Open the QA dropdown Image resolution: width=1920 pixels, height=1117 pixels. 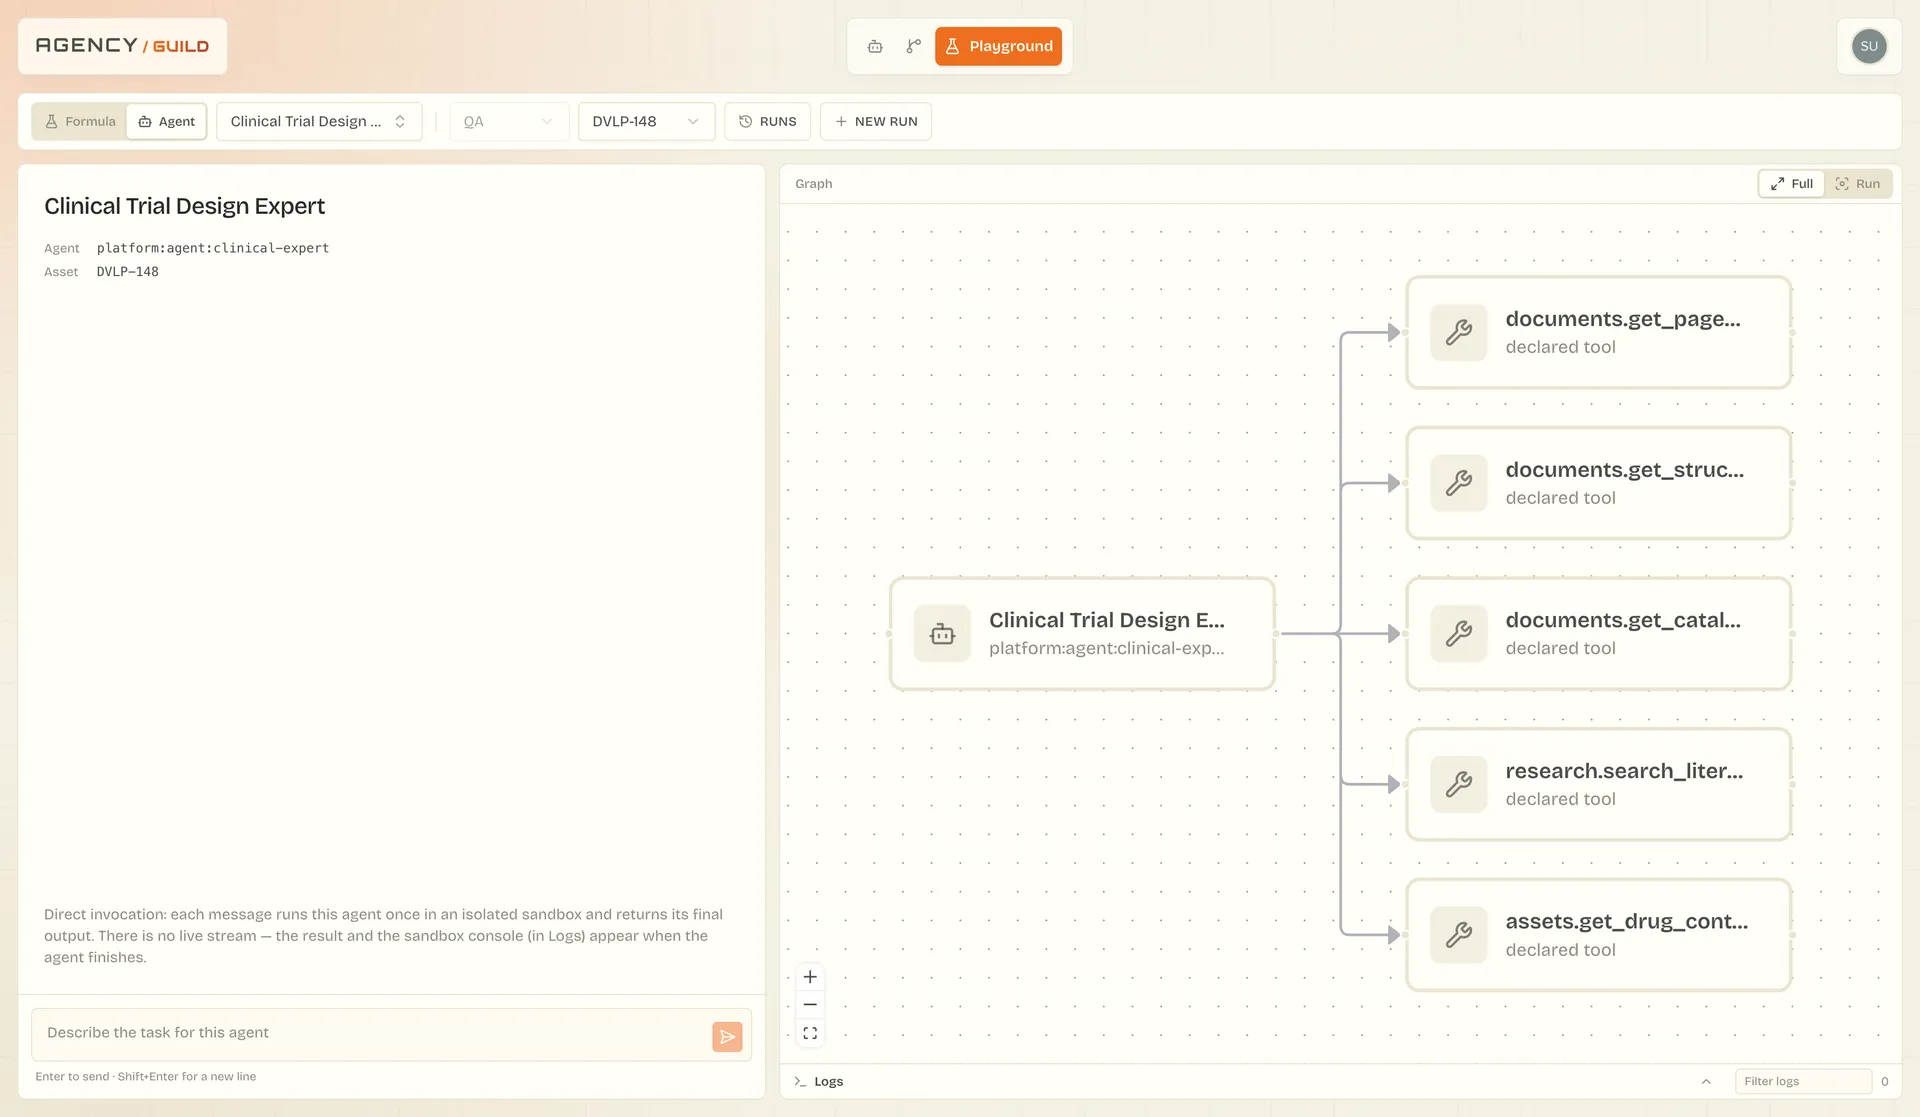pyautogui.click(x=509, y=121)
